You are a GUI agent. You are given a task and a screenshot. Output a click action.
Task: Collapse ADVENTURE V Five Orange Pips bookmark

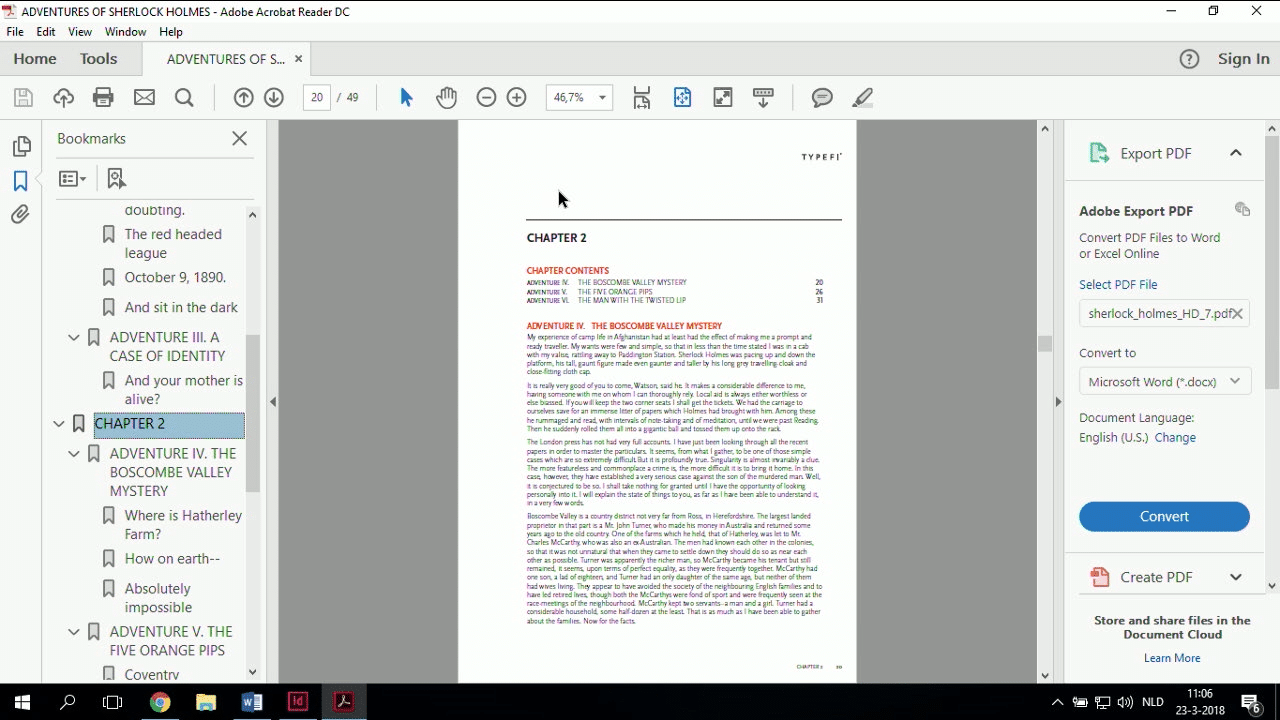coord(73,631)
